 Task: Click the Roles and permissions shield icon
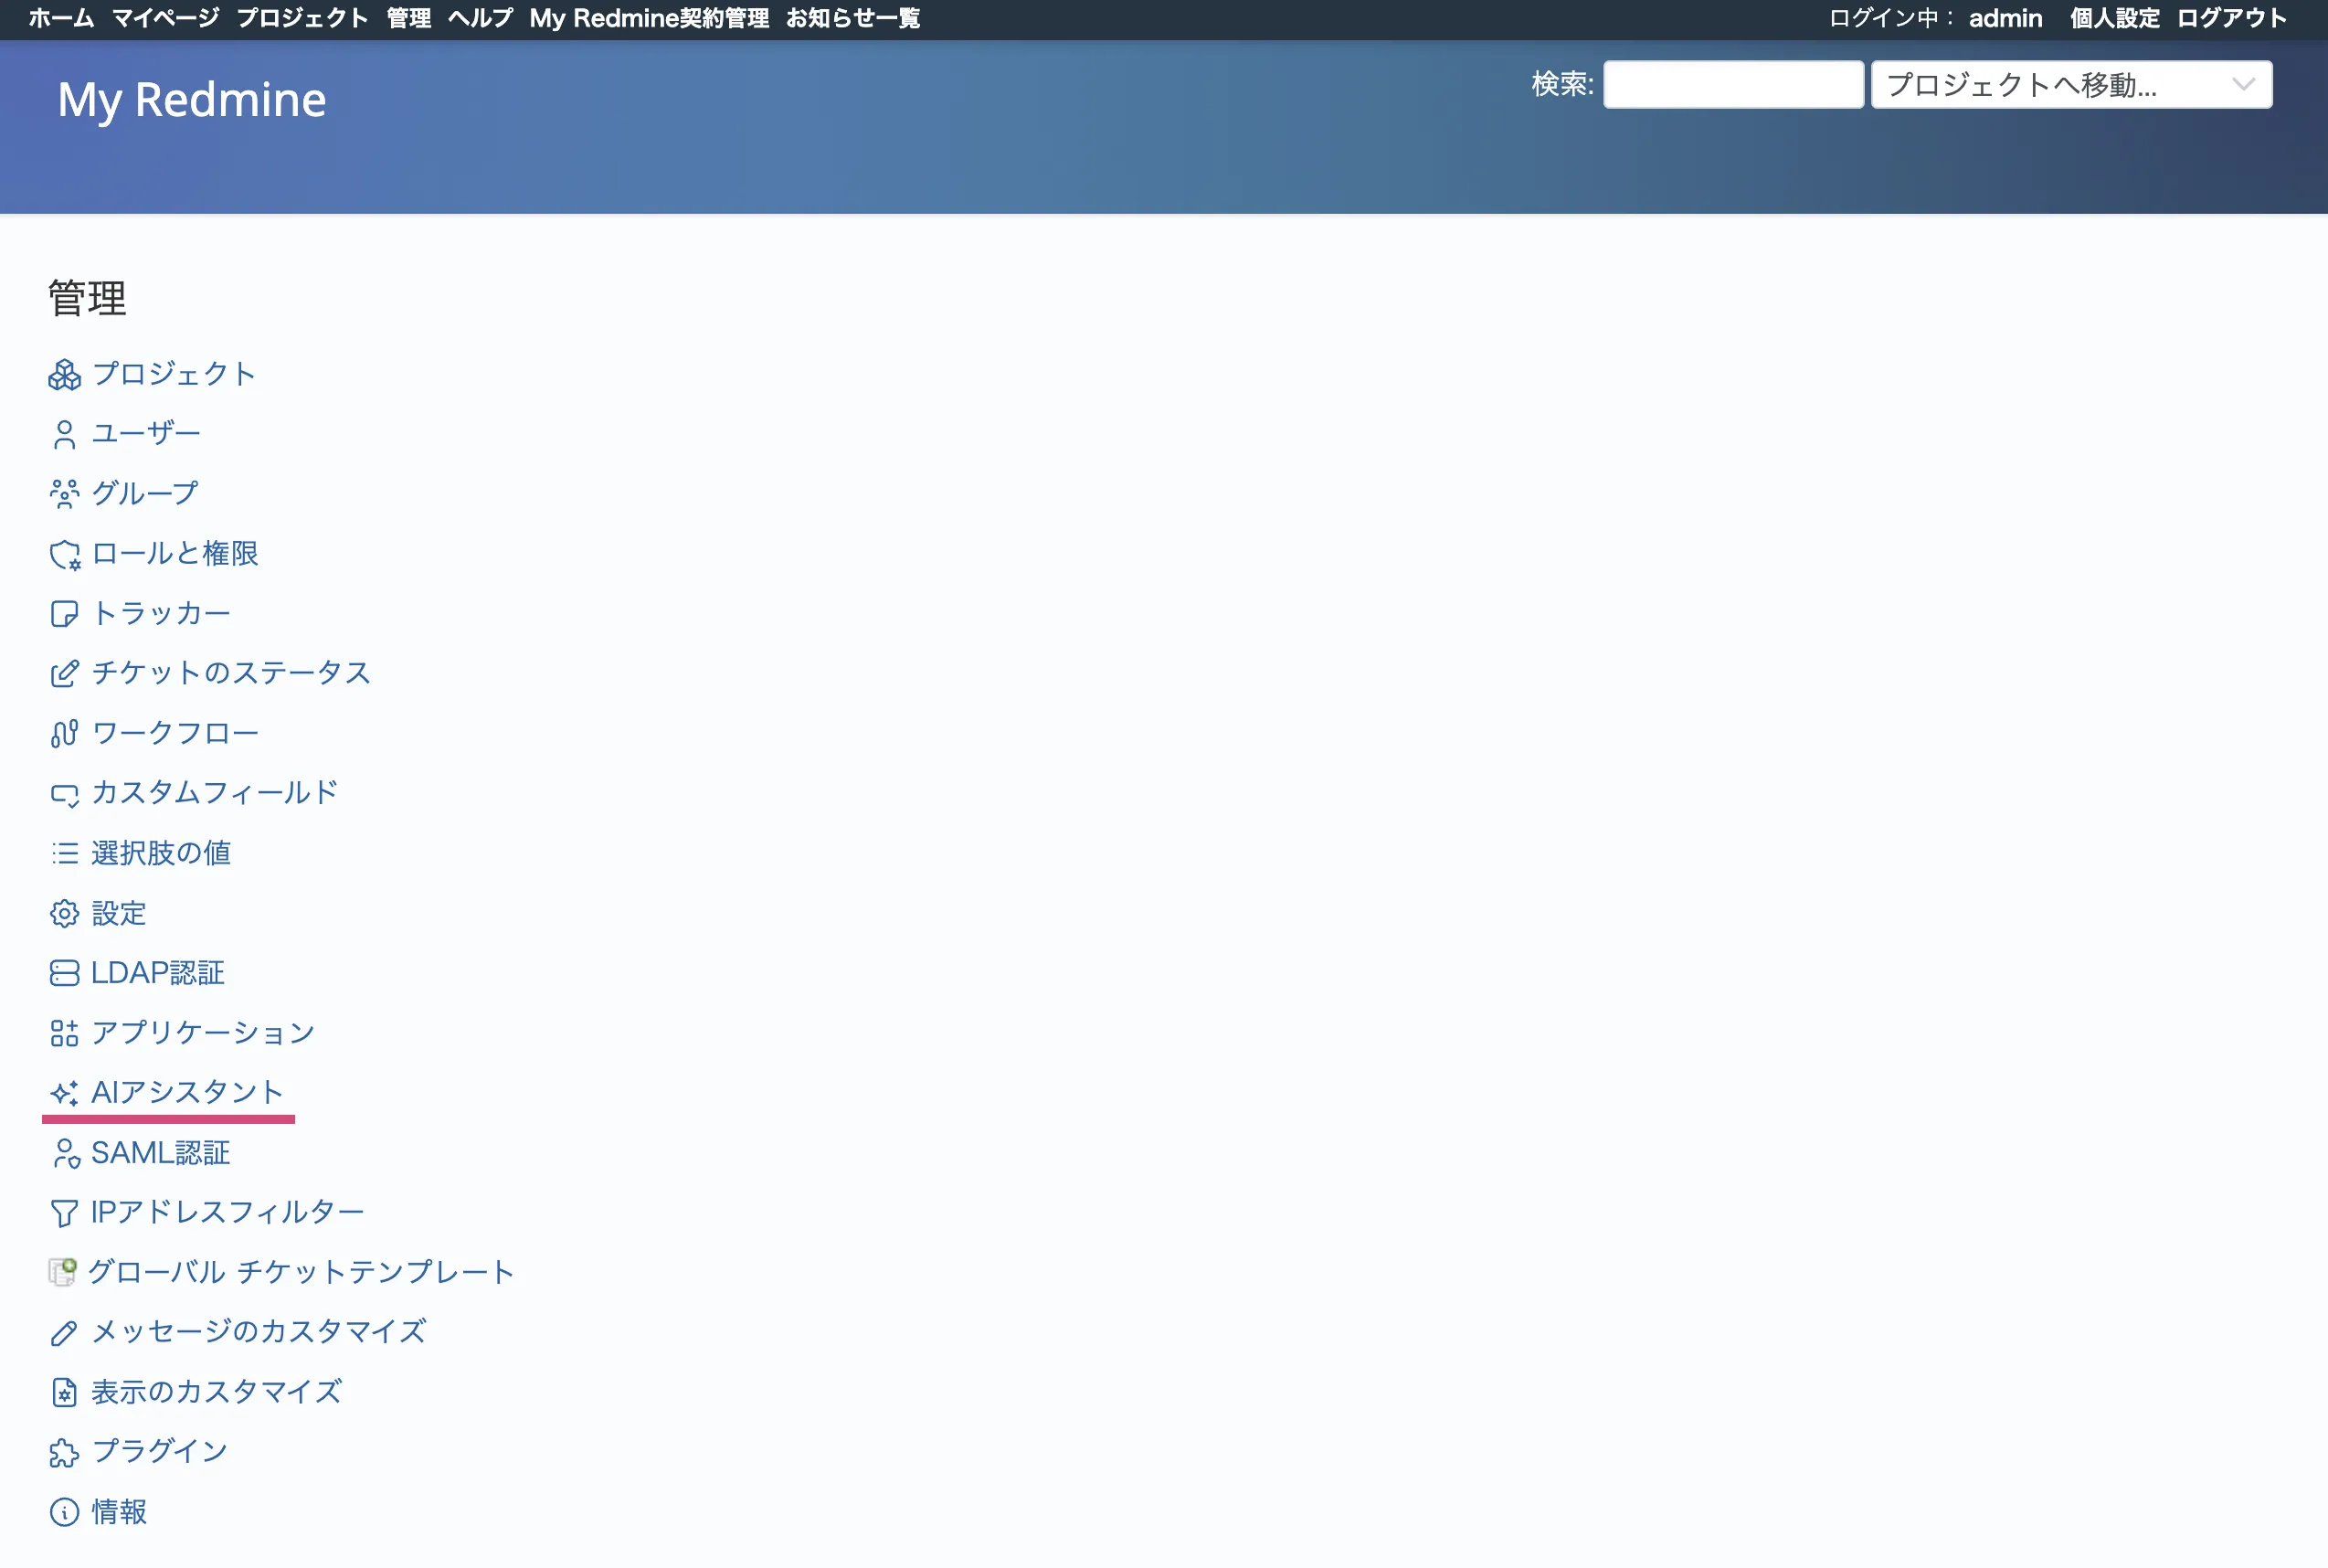64,554
